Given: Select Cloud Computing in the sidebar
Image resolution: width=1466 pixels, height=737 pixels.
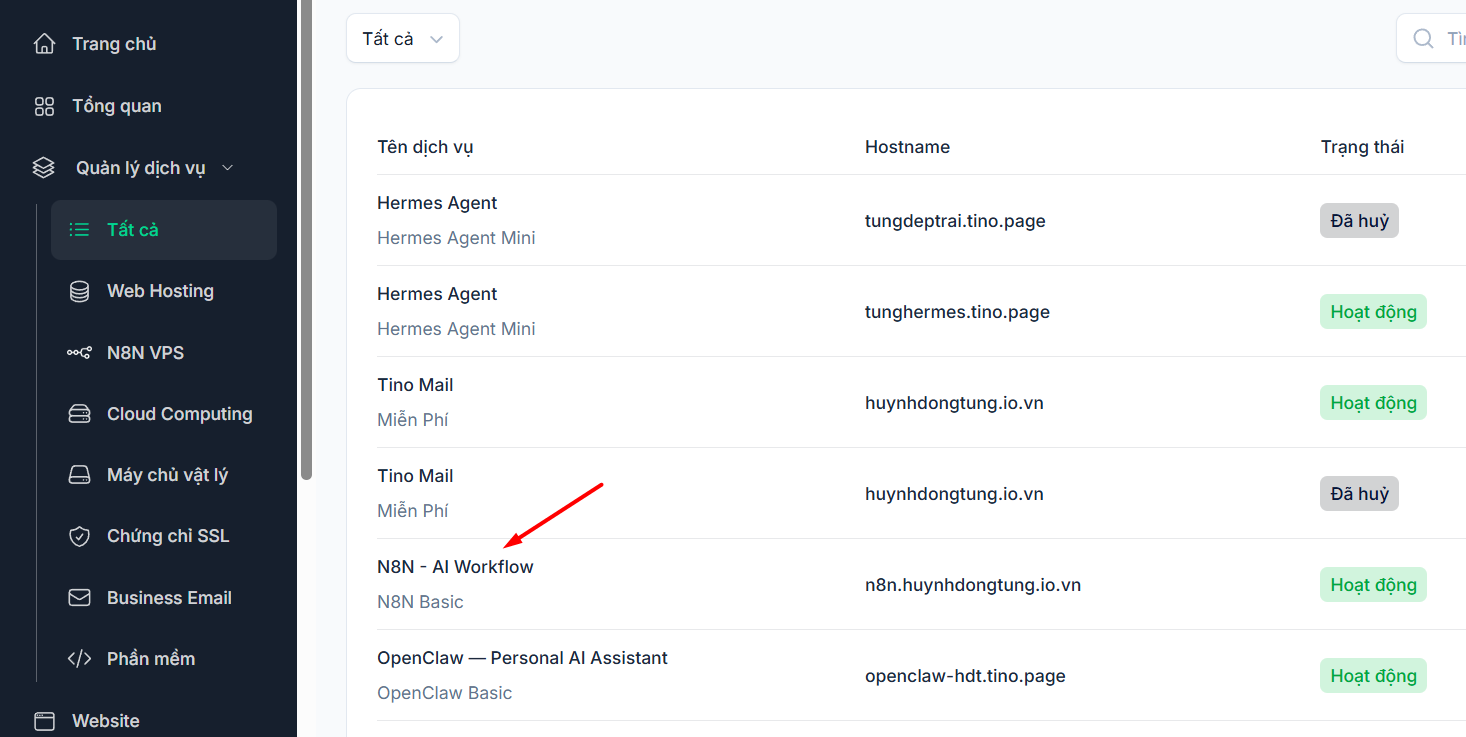Looking at the screenshot, I should point(180,414).
